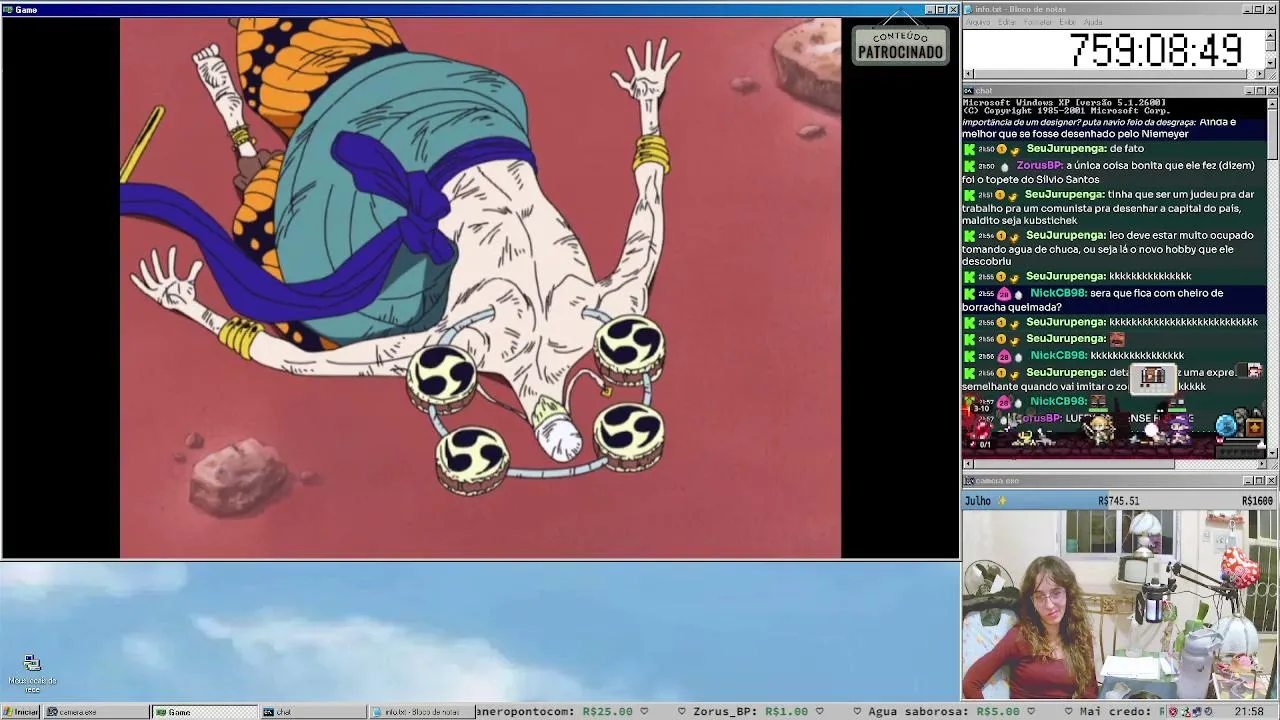Open info.txt Bloco de notas from taskbar
The height and width of the screenshot is (720, 1280).
point(420,712)
